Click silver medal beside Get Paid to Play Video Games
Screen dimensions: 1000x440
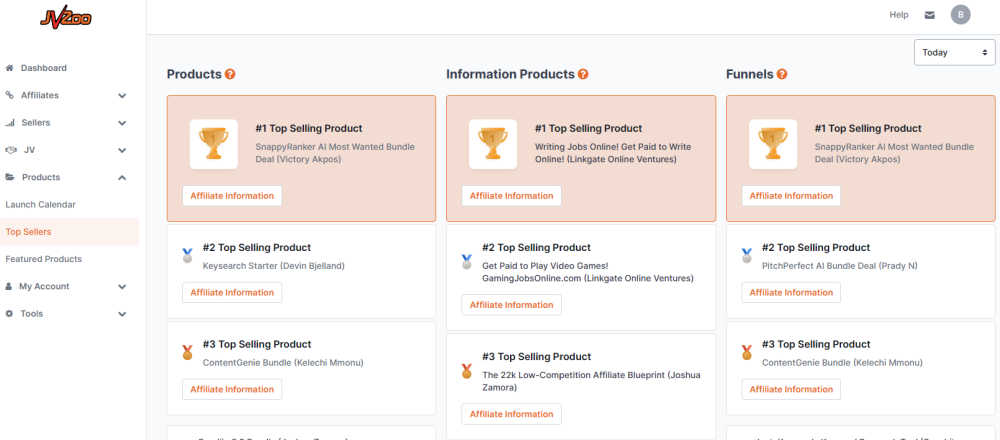click(467, 262)
